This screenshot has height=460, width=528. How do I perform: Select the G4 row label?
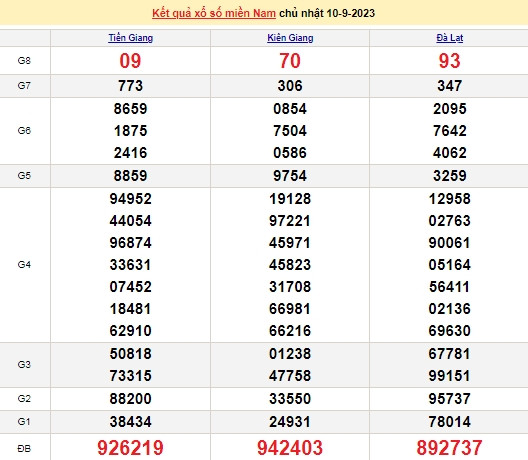coord(24,265)
